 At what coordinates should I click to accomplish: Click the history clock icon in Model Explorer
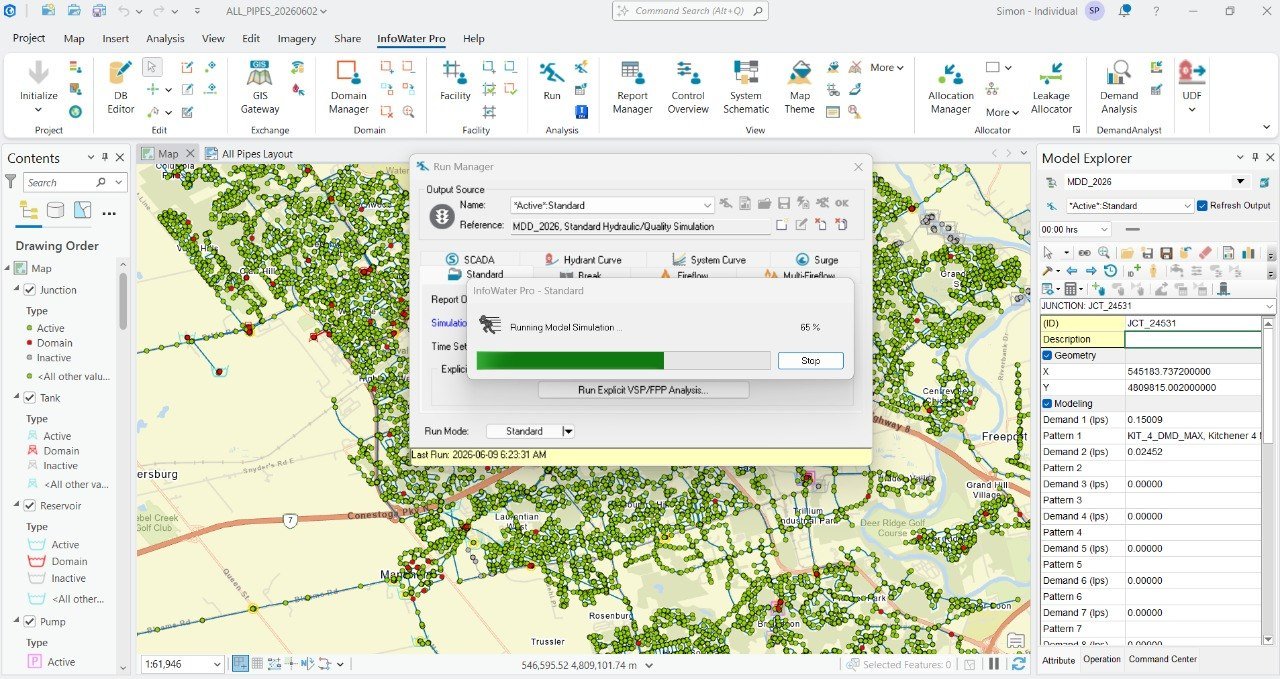[1111, 271]
